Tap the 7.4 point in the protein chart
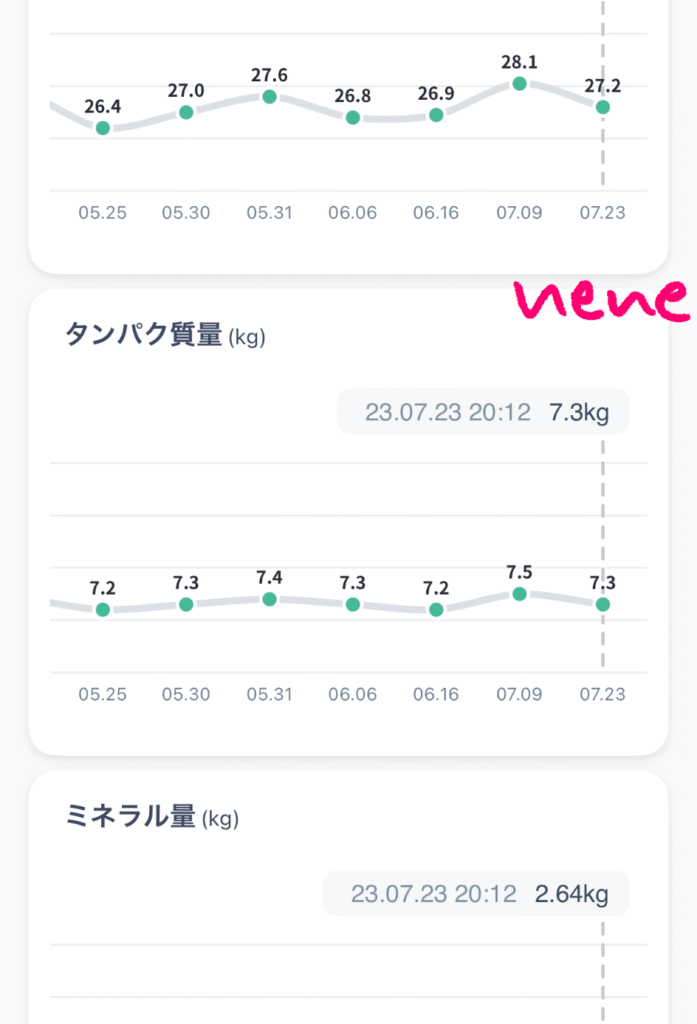 pyautogui.click(x=269, y=599)
